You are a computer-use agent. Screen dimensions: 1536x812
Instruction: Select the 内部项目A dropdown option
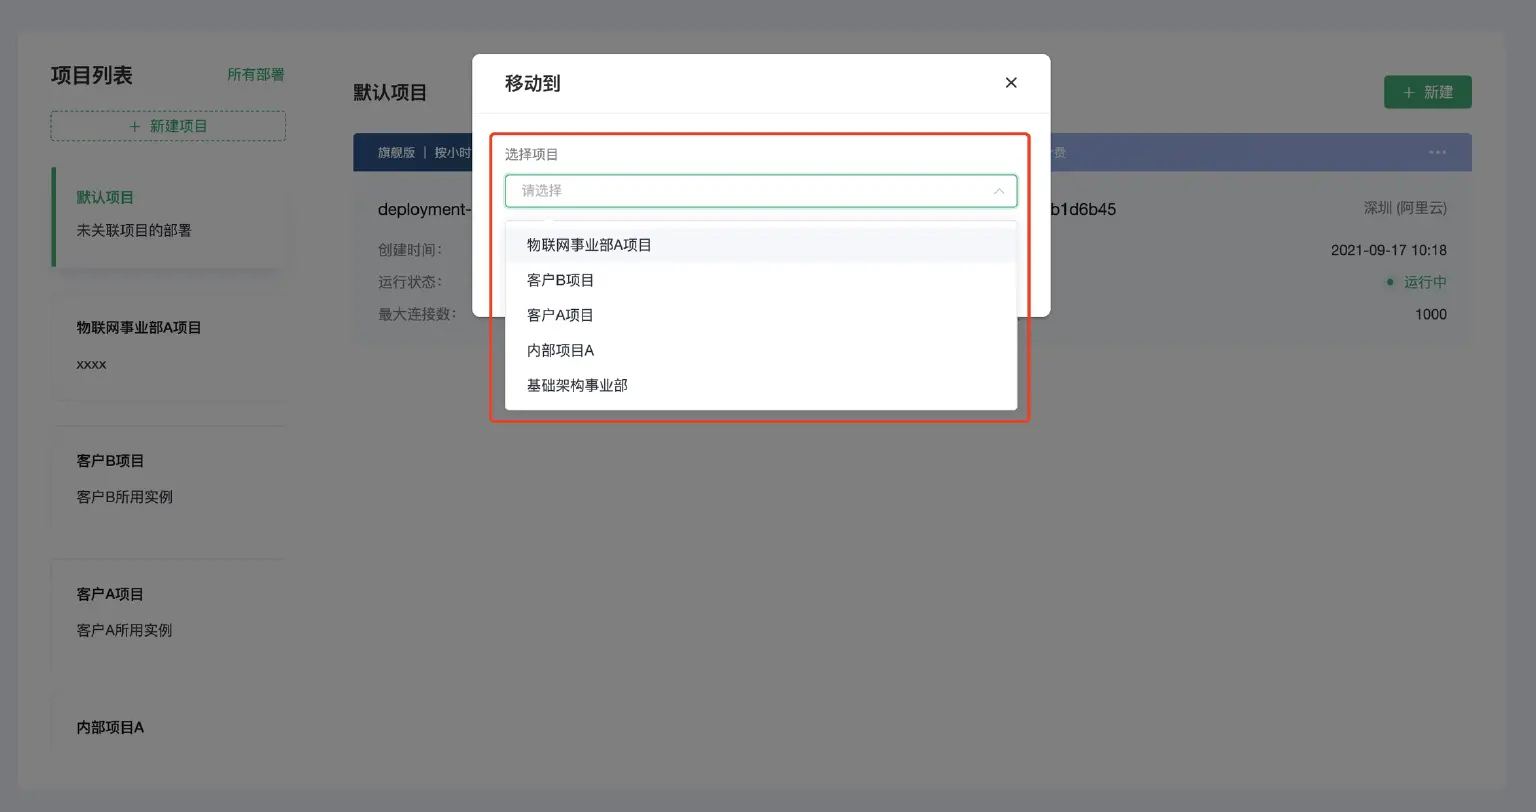[560, 350]
